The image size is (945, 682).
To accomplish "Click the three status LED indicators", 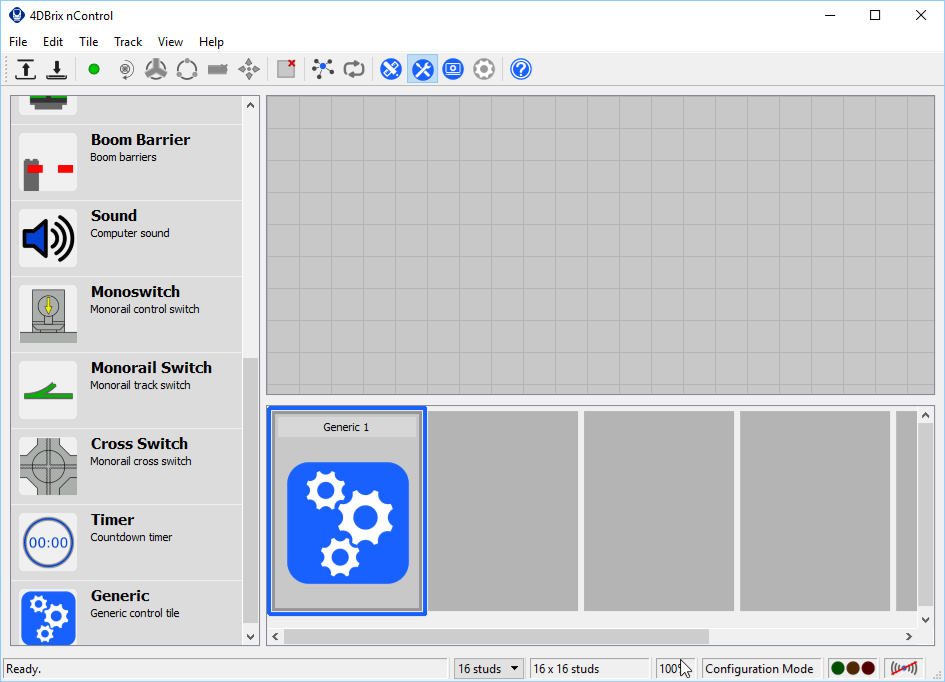I will (853, 668).
